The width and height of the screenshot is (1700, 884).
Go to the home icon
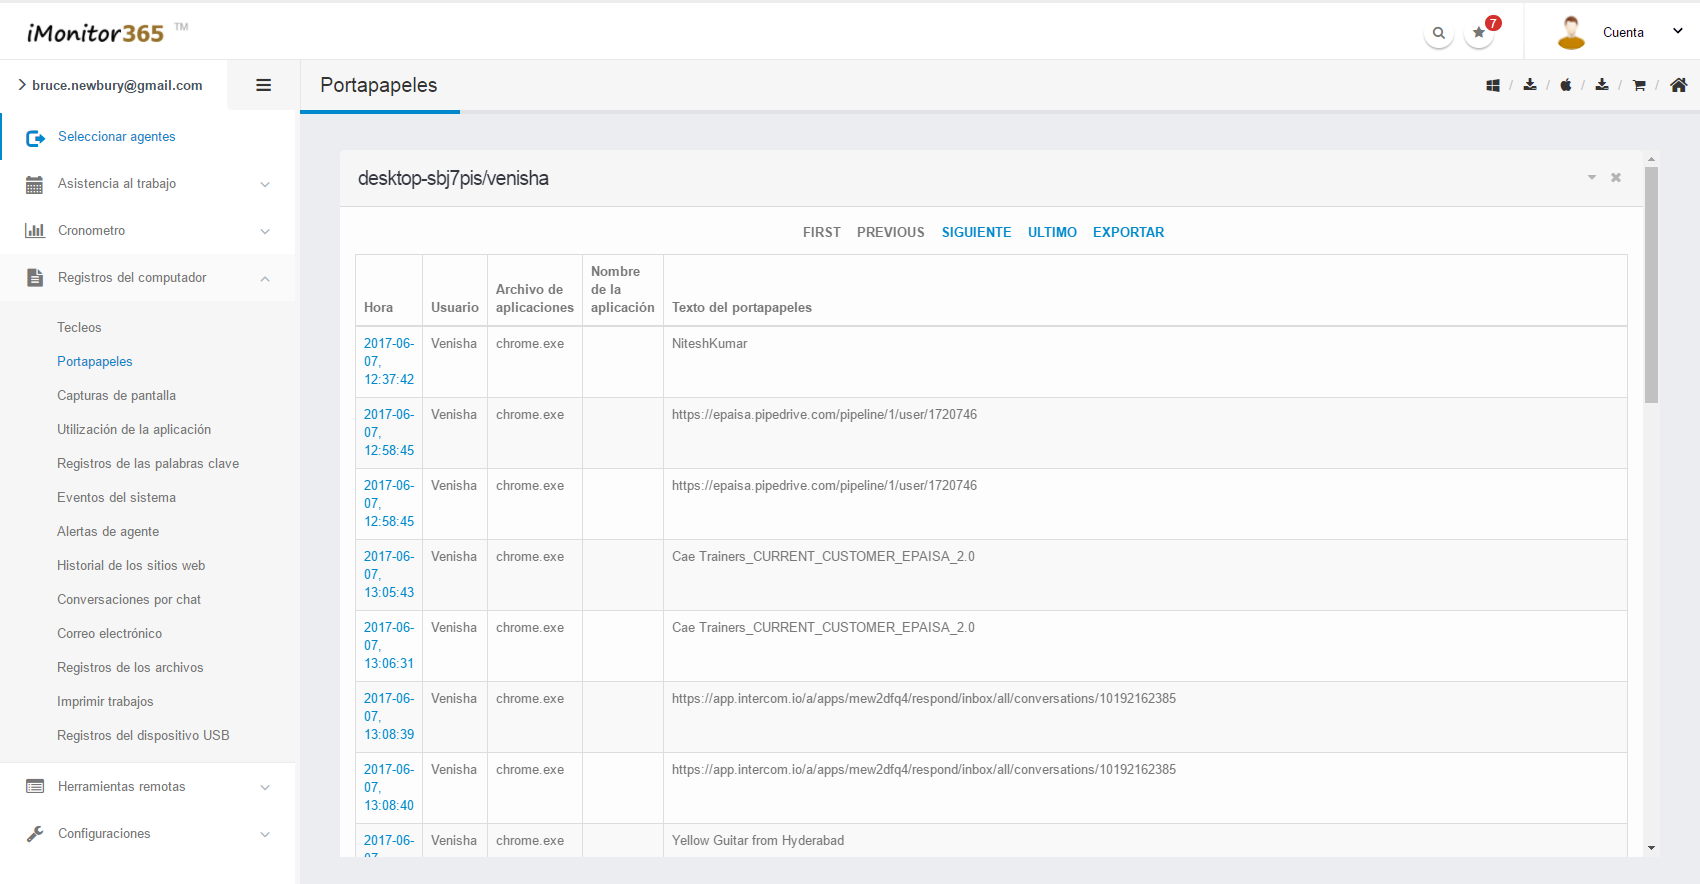pos(1678,86)
